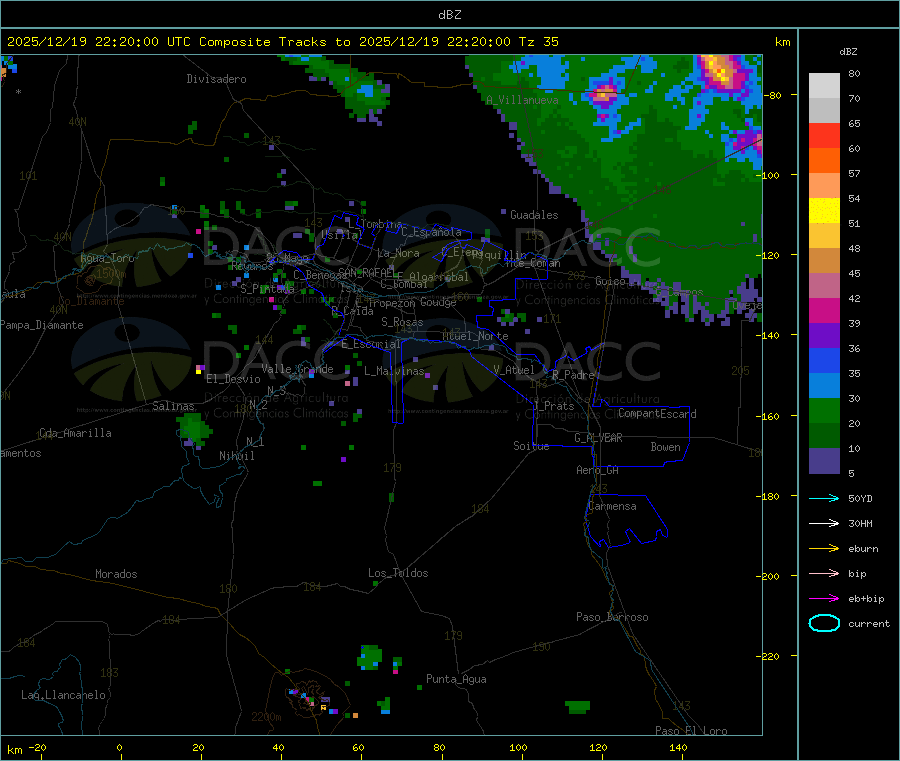900x761 pixels.
Task: Click the green echo cell near Salinas
Action: (x=194, y=429)
